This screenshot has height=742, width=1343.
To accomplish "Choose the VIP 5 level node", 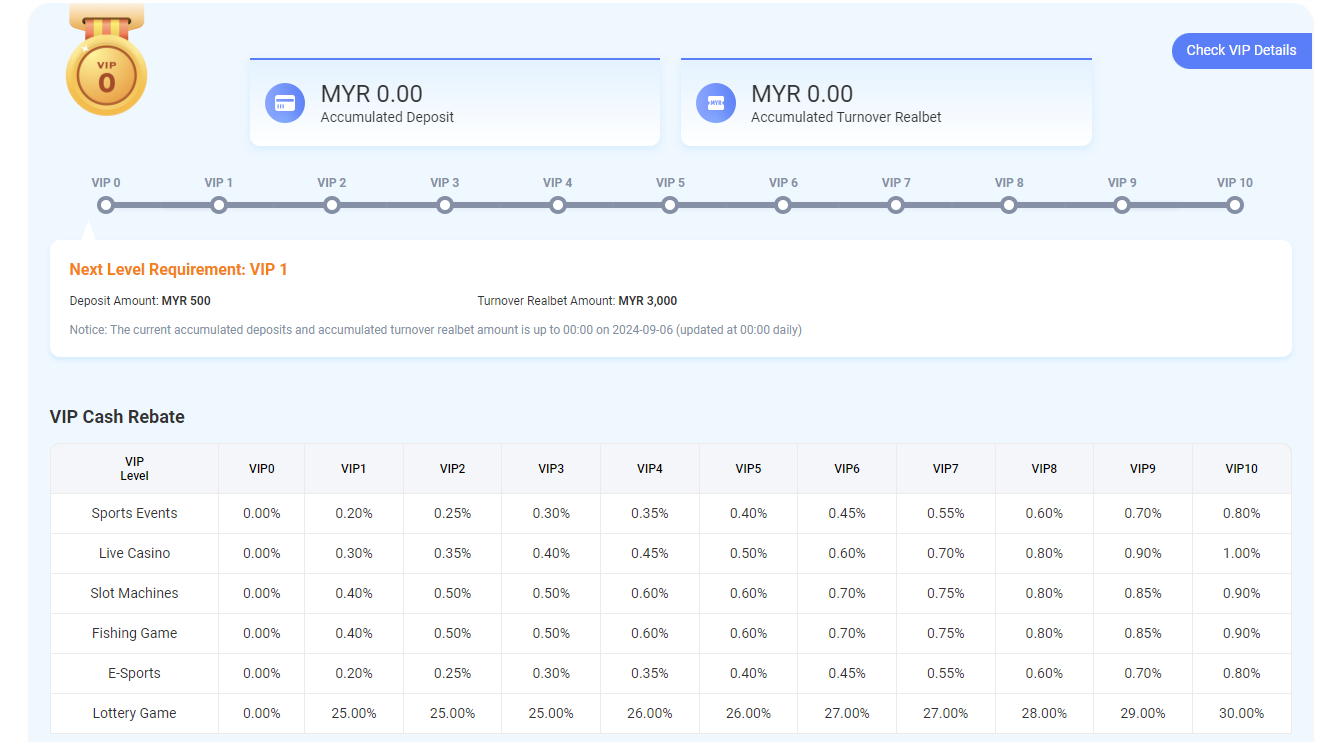I will point(670,205).
